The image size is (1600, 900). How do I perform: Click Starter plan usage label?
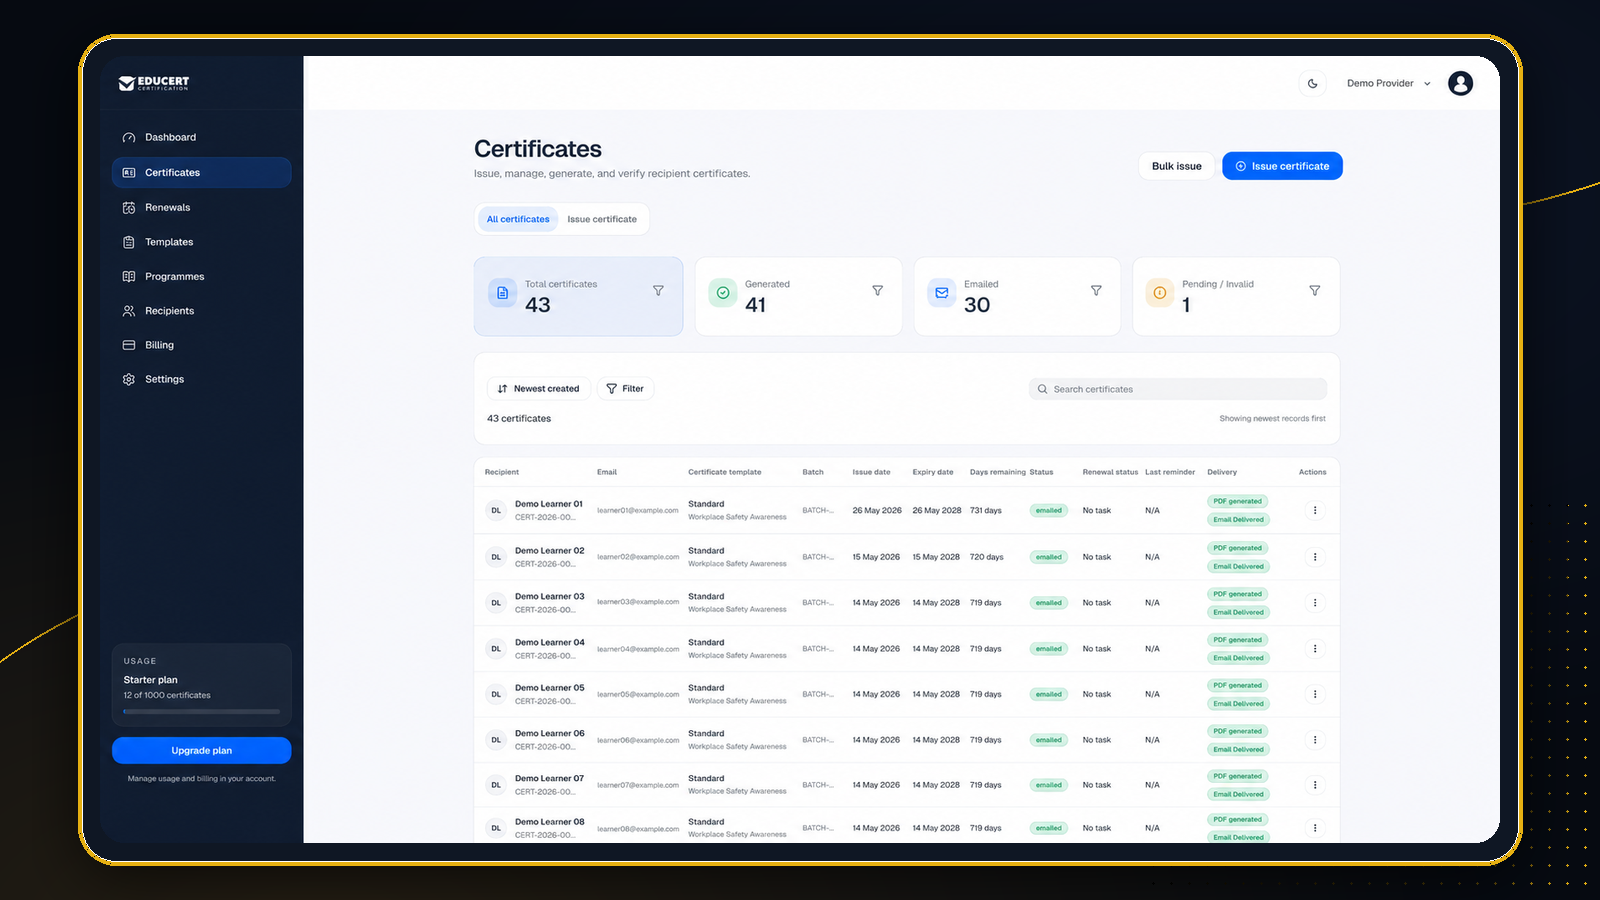pos(150,680)
